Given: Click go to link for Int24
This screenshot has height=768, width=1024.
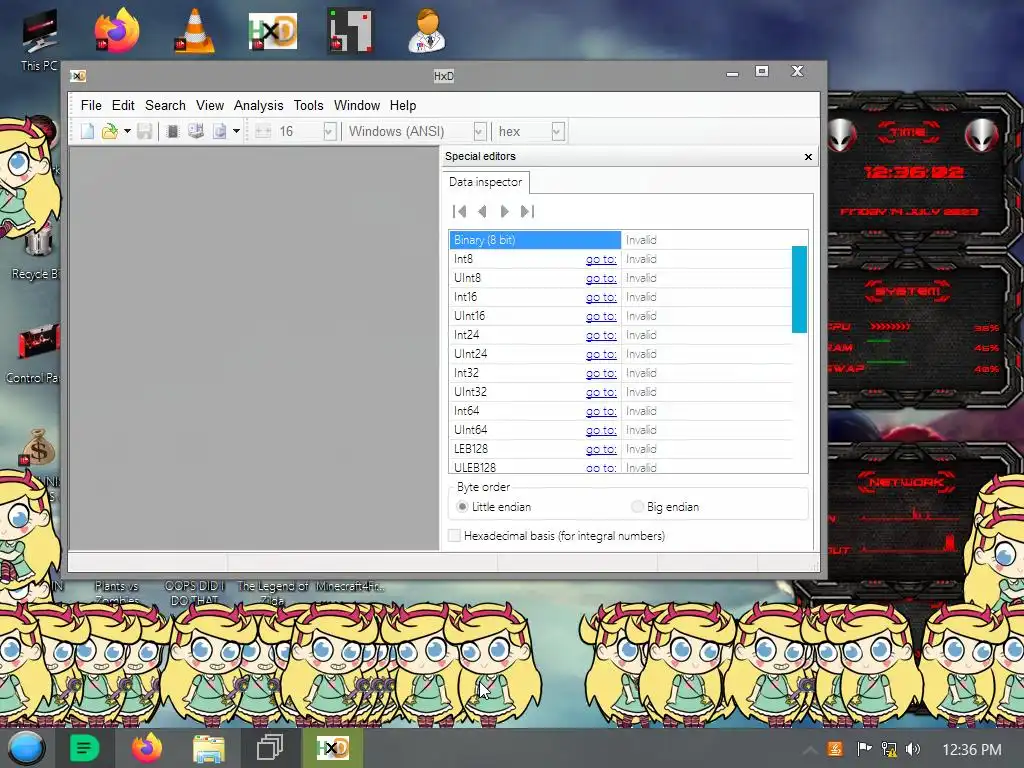Looking at the screenshot, I should [601, 335].
